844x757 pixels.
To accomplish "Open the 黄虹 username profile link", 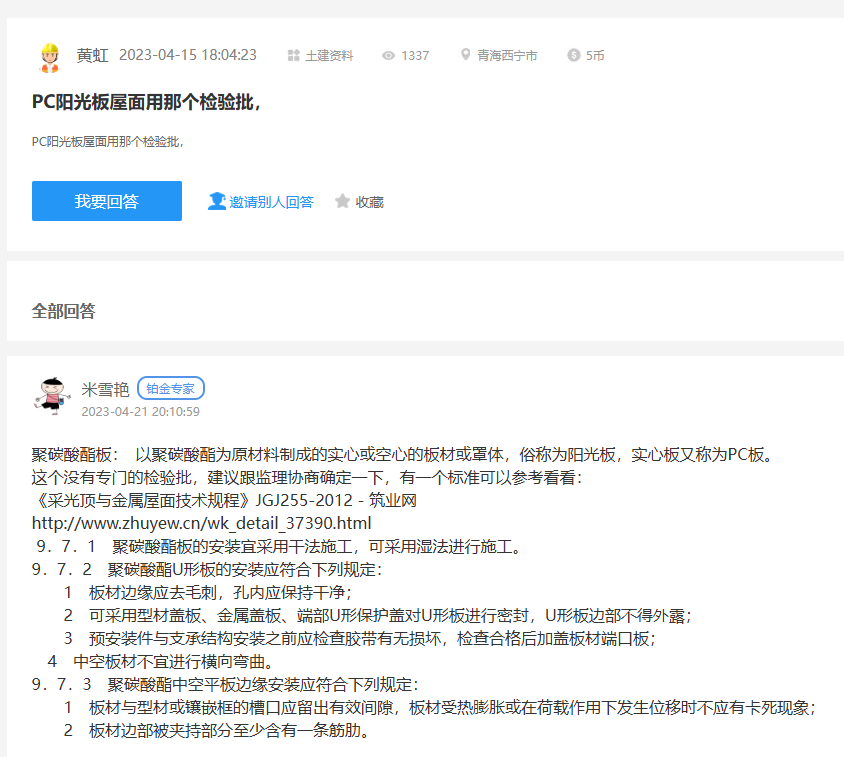I will pos(92,55).
